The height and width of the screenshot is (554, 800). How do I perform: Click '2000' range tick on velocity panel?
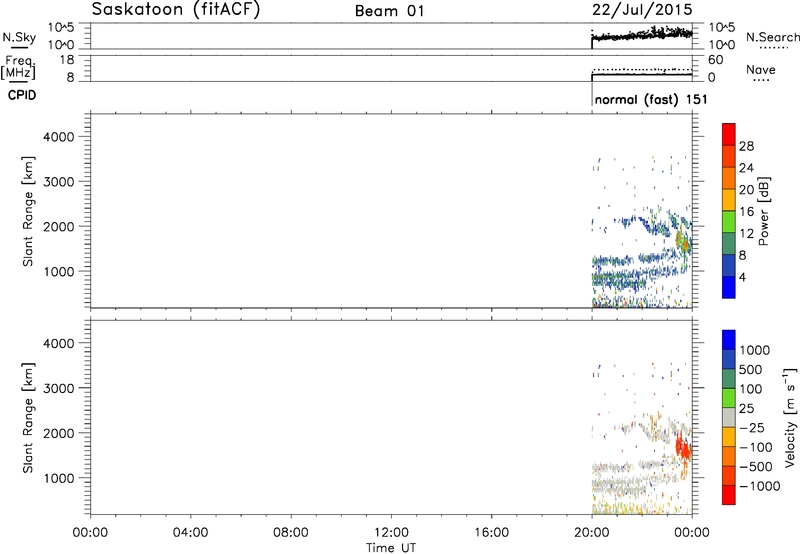[x=59, y=433]
